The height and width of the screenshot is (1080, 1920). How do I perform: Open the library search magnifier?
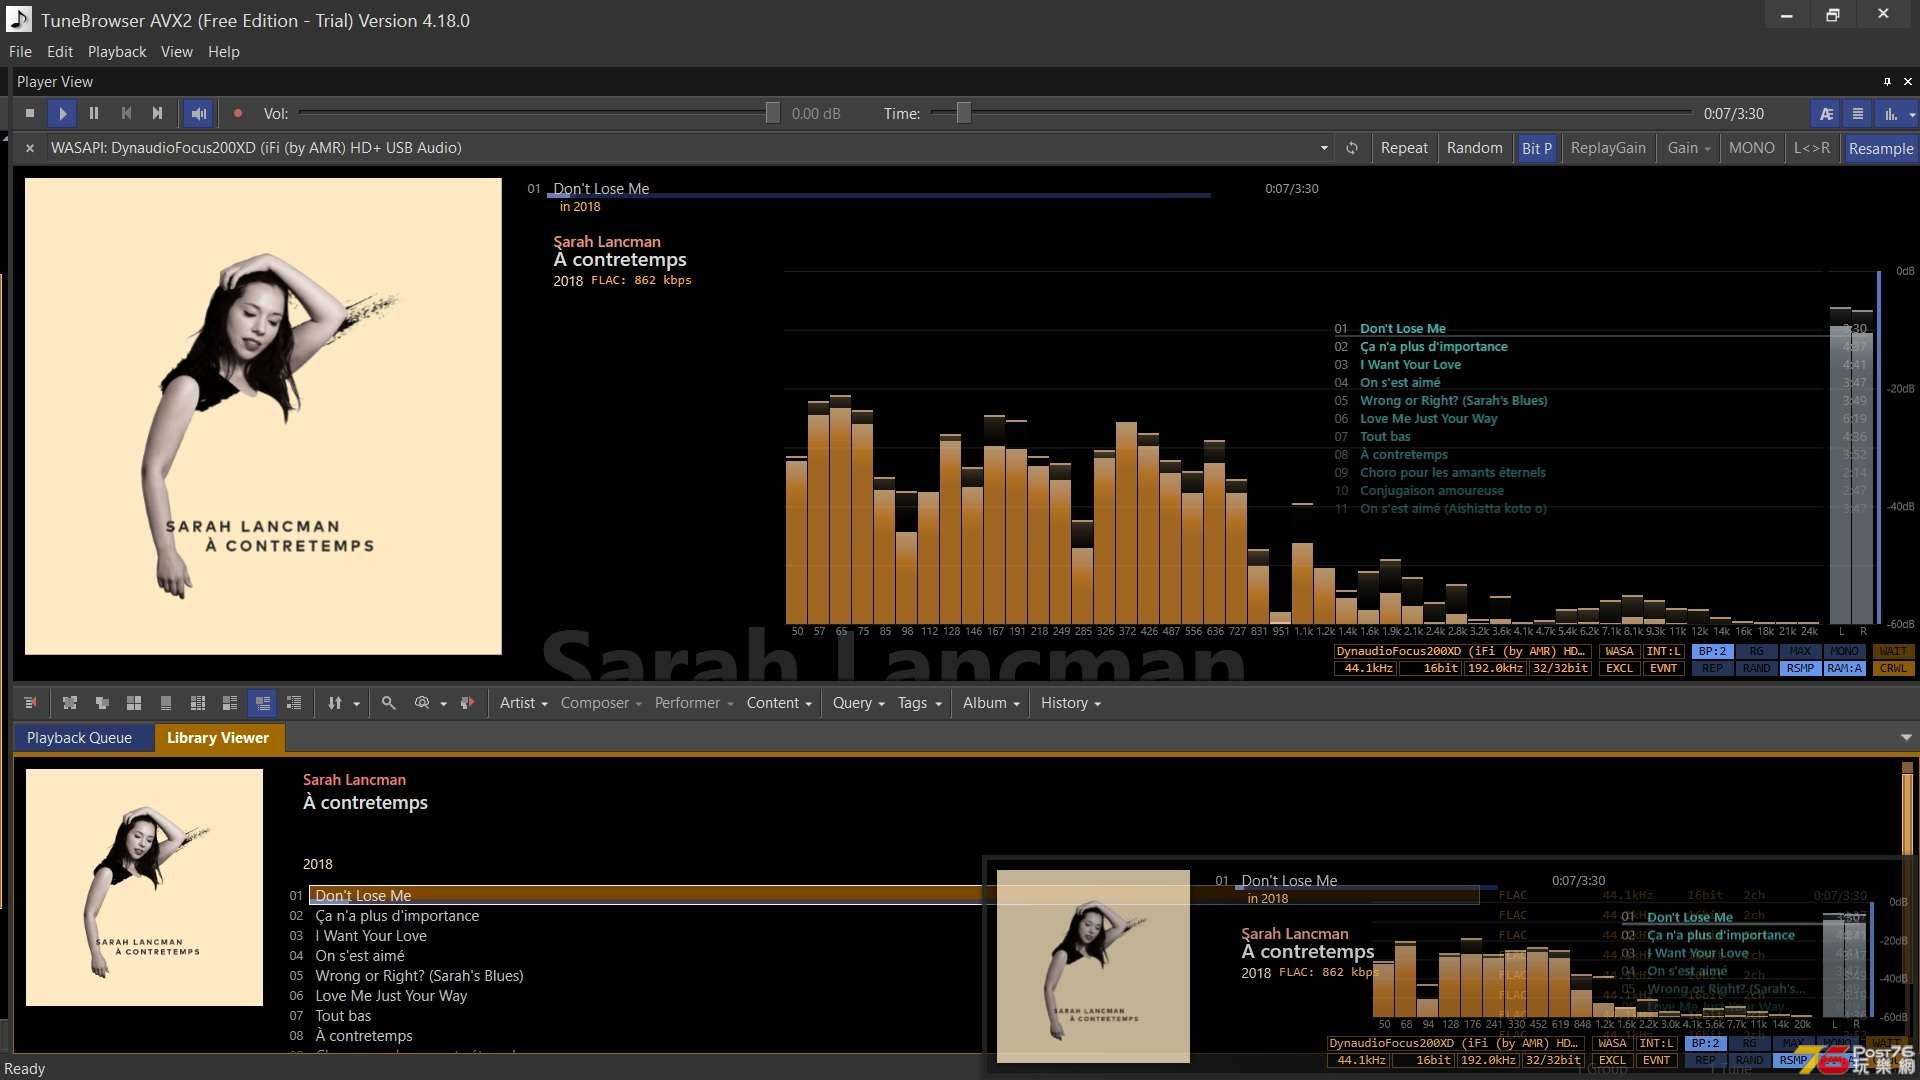pyautogui.click(x=388, y=703)
